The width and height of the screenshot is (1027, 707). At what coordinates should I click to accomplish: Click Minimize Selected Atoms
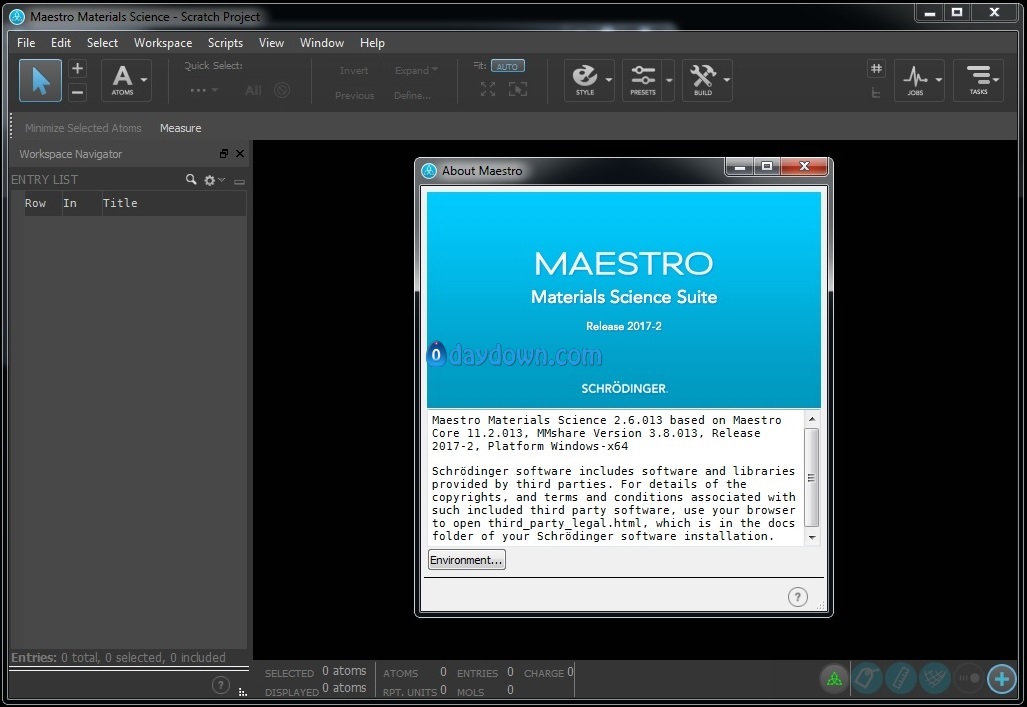[x=83, y=128]
